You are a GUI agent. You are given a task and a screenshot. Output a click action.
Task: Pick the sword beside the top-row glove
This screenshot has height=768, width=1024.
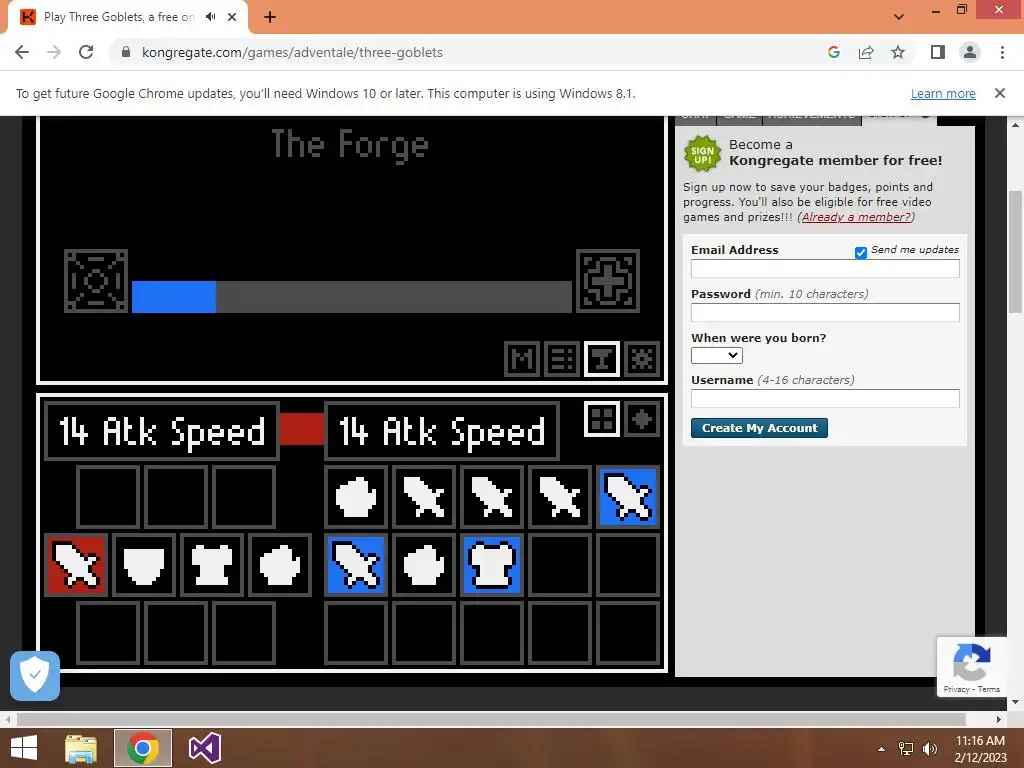click(x=424, y=497)
